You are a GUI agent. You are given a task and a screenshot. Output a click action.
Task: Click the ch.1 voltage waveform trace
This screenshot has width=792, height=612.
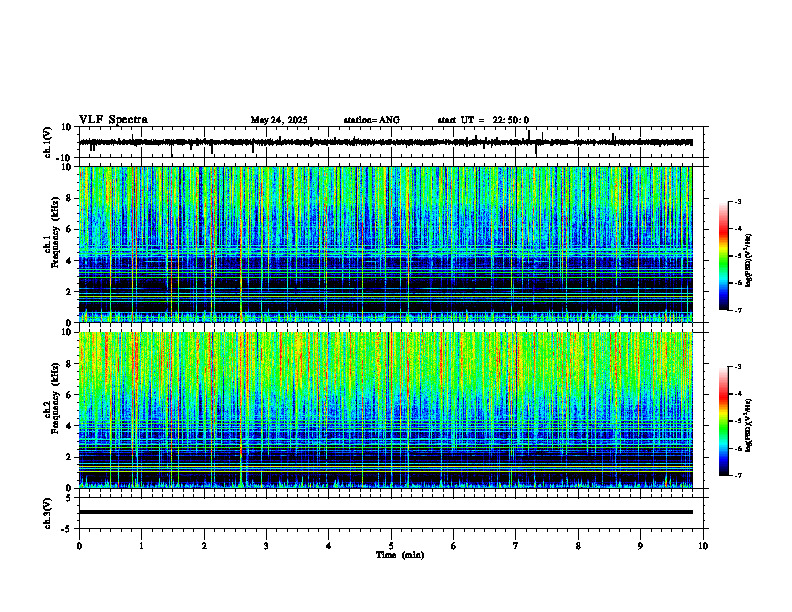[386, 142]
